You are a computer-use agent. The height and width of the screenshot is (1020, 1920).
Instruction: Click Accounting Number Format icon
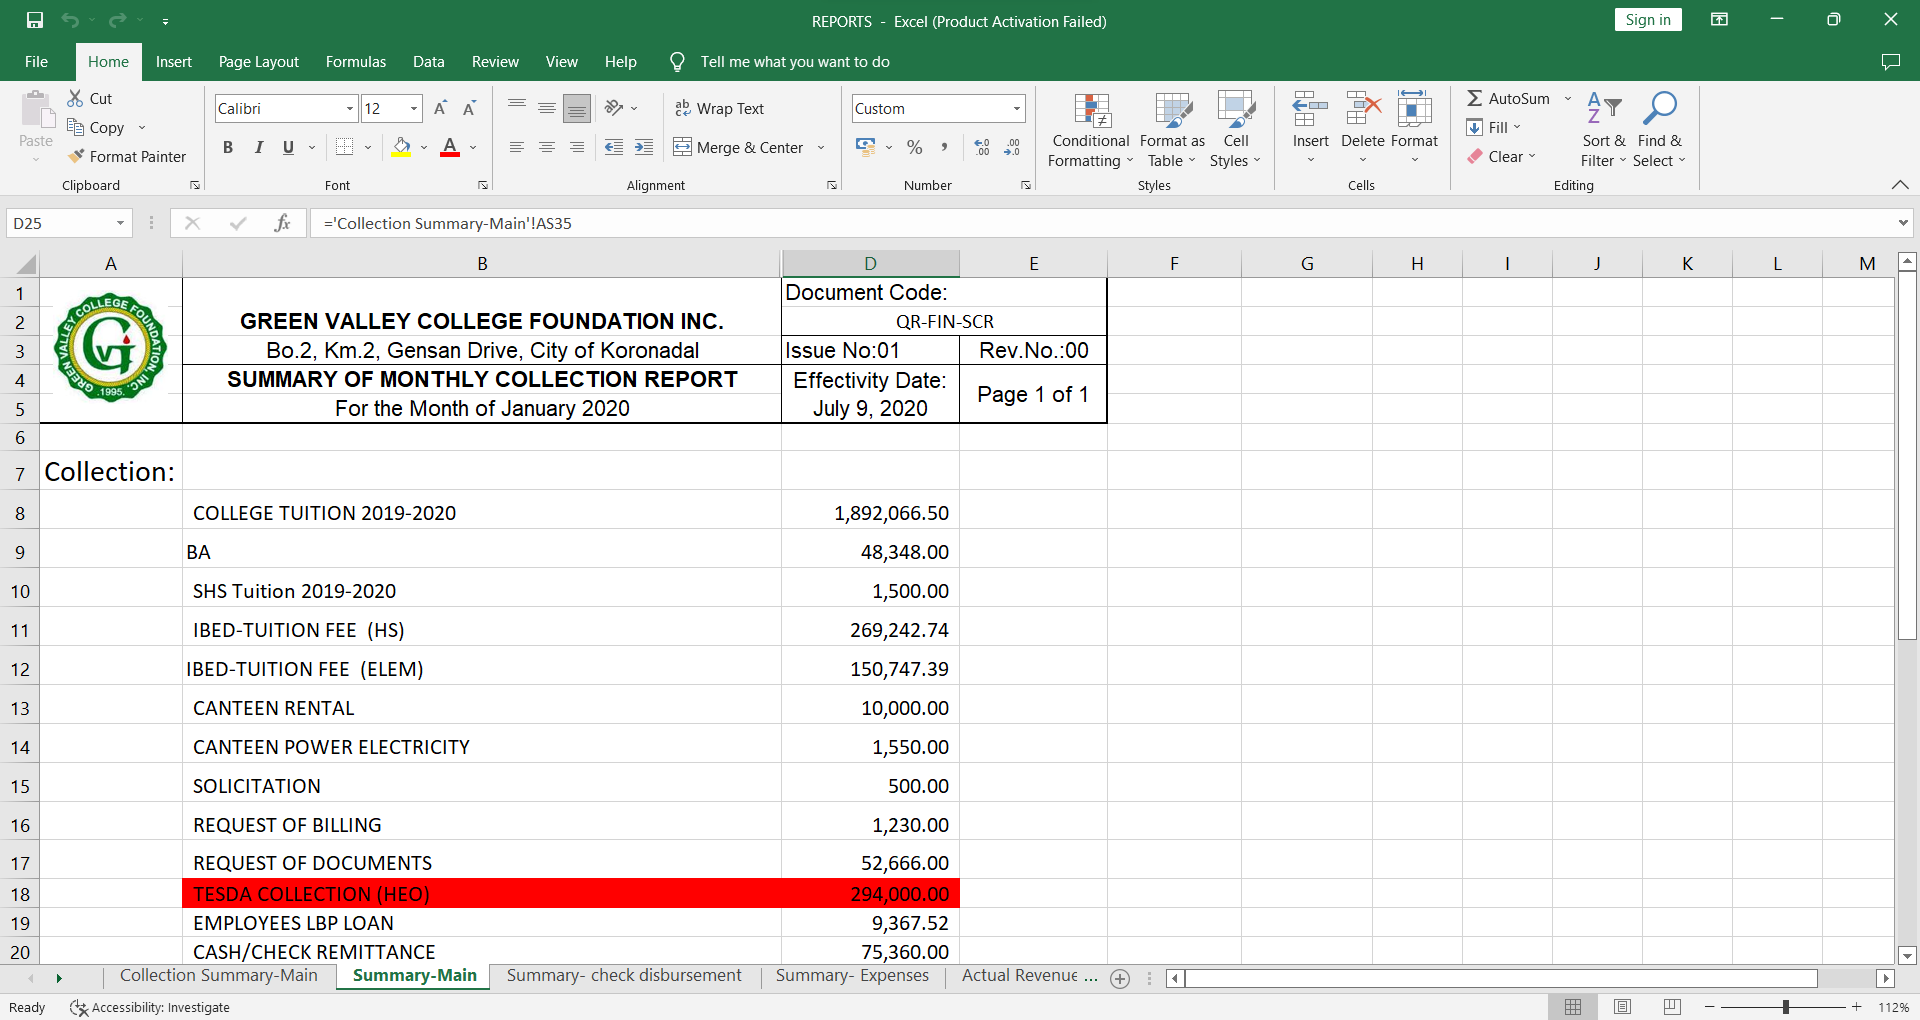point(865,147)
